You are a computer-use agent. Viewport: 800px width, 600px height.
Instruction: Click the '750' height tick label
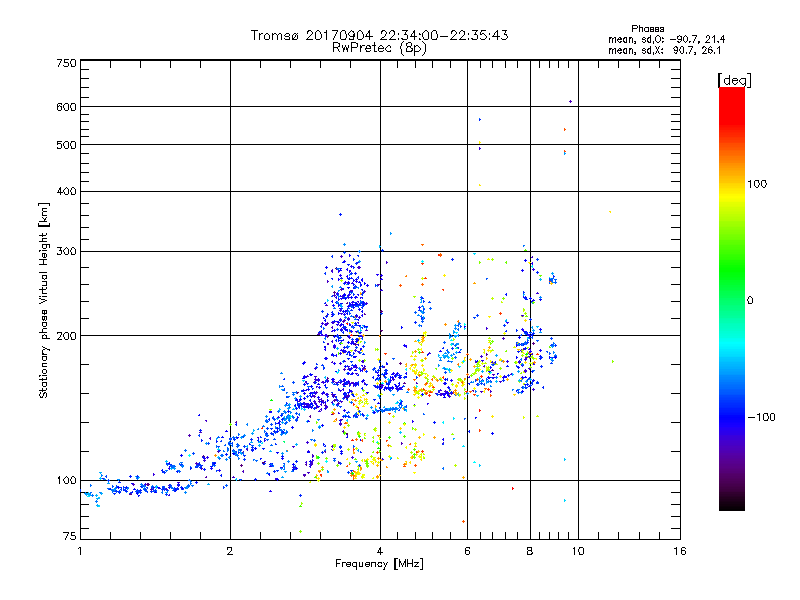point(66,63)
